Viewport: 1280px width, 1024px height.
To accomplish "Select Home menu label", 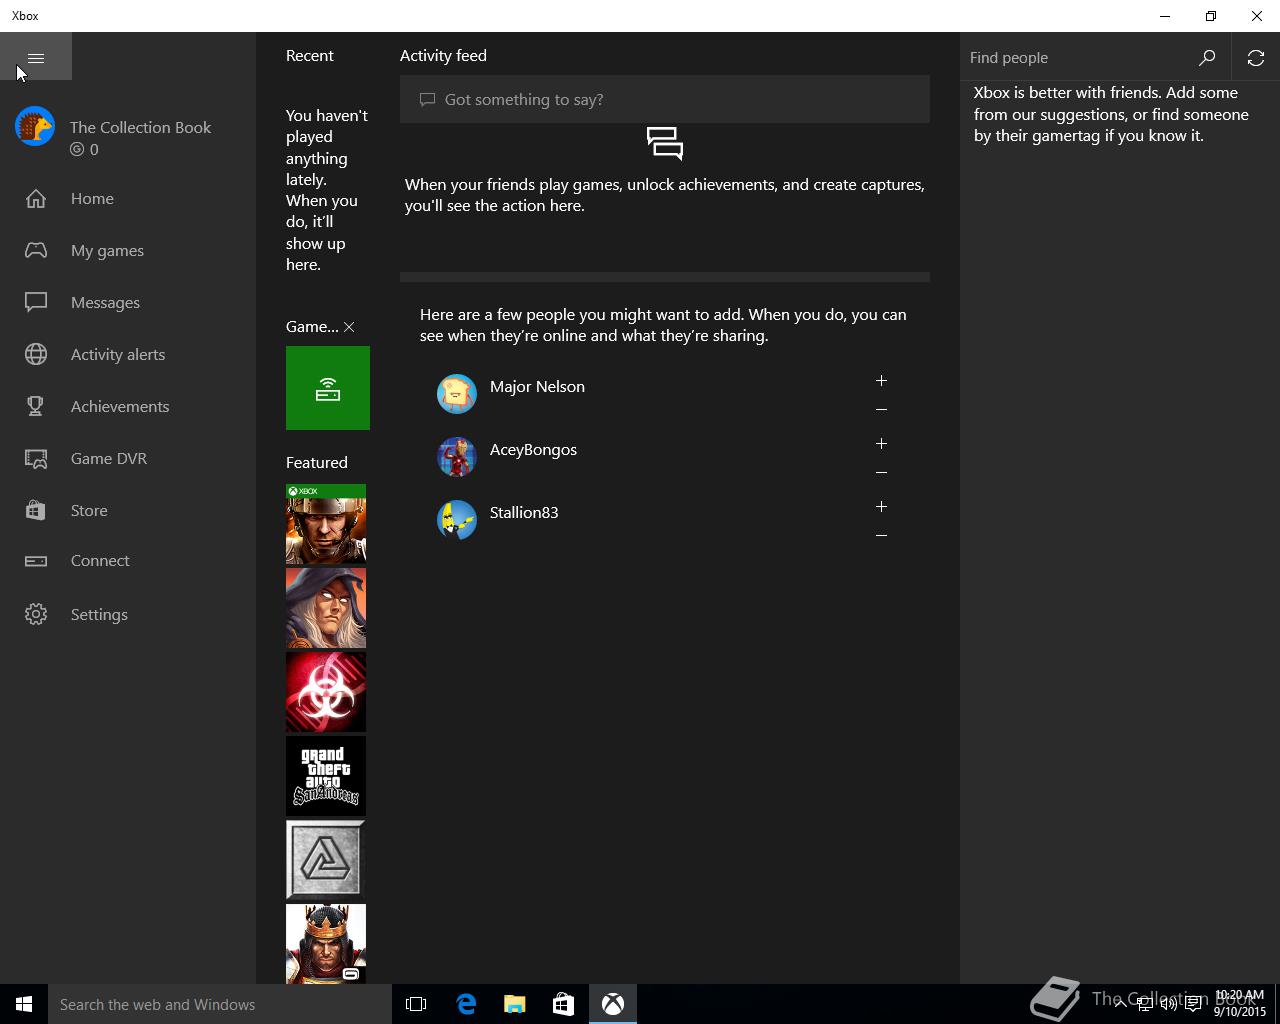I will 92,199.
